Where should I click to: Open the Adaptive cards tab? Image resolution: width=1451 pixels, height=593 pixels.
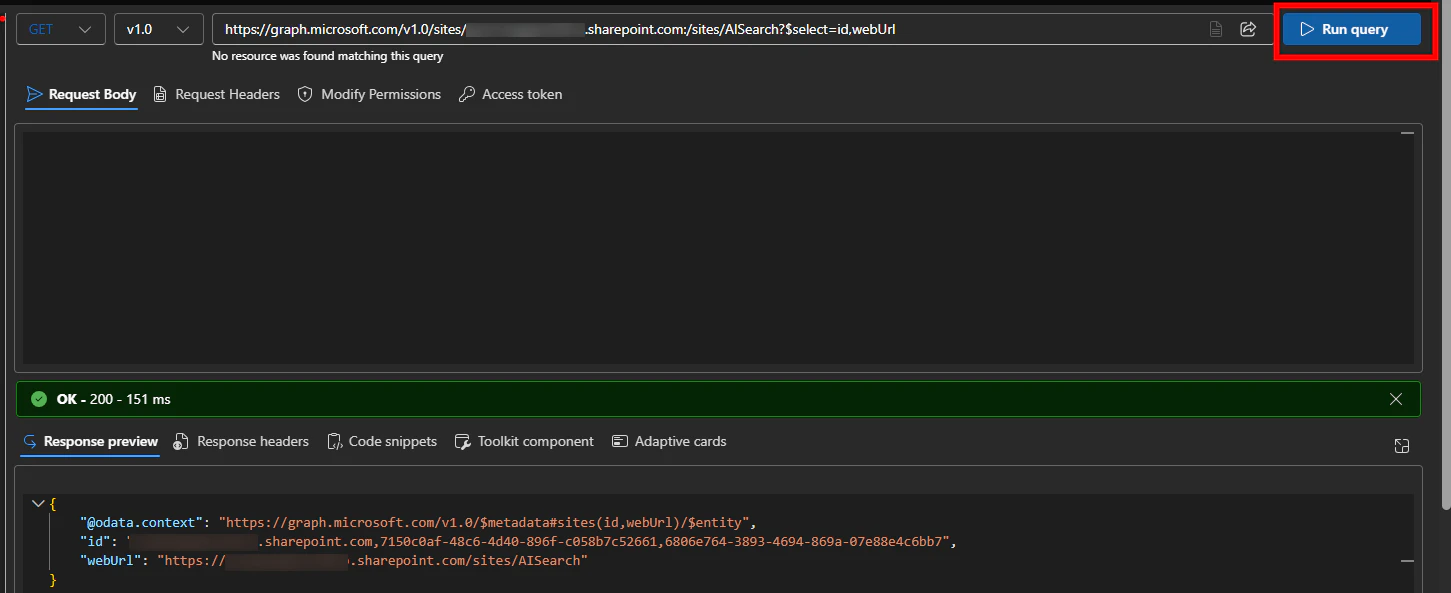coord(669,441)
